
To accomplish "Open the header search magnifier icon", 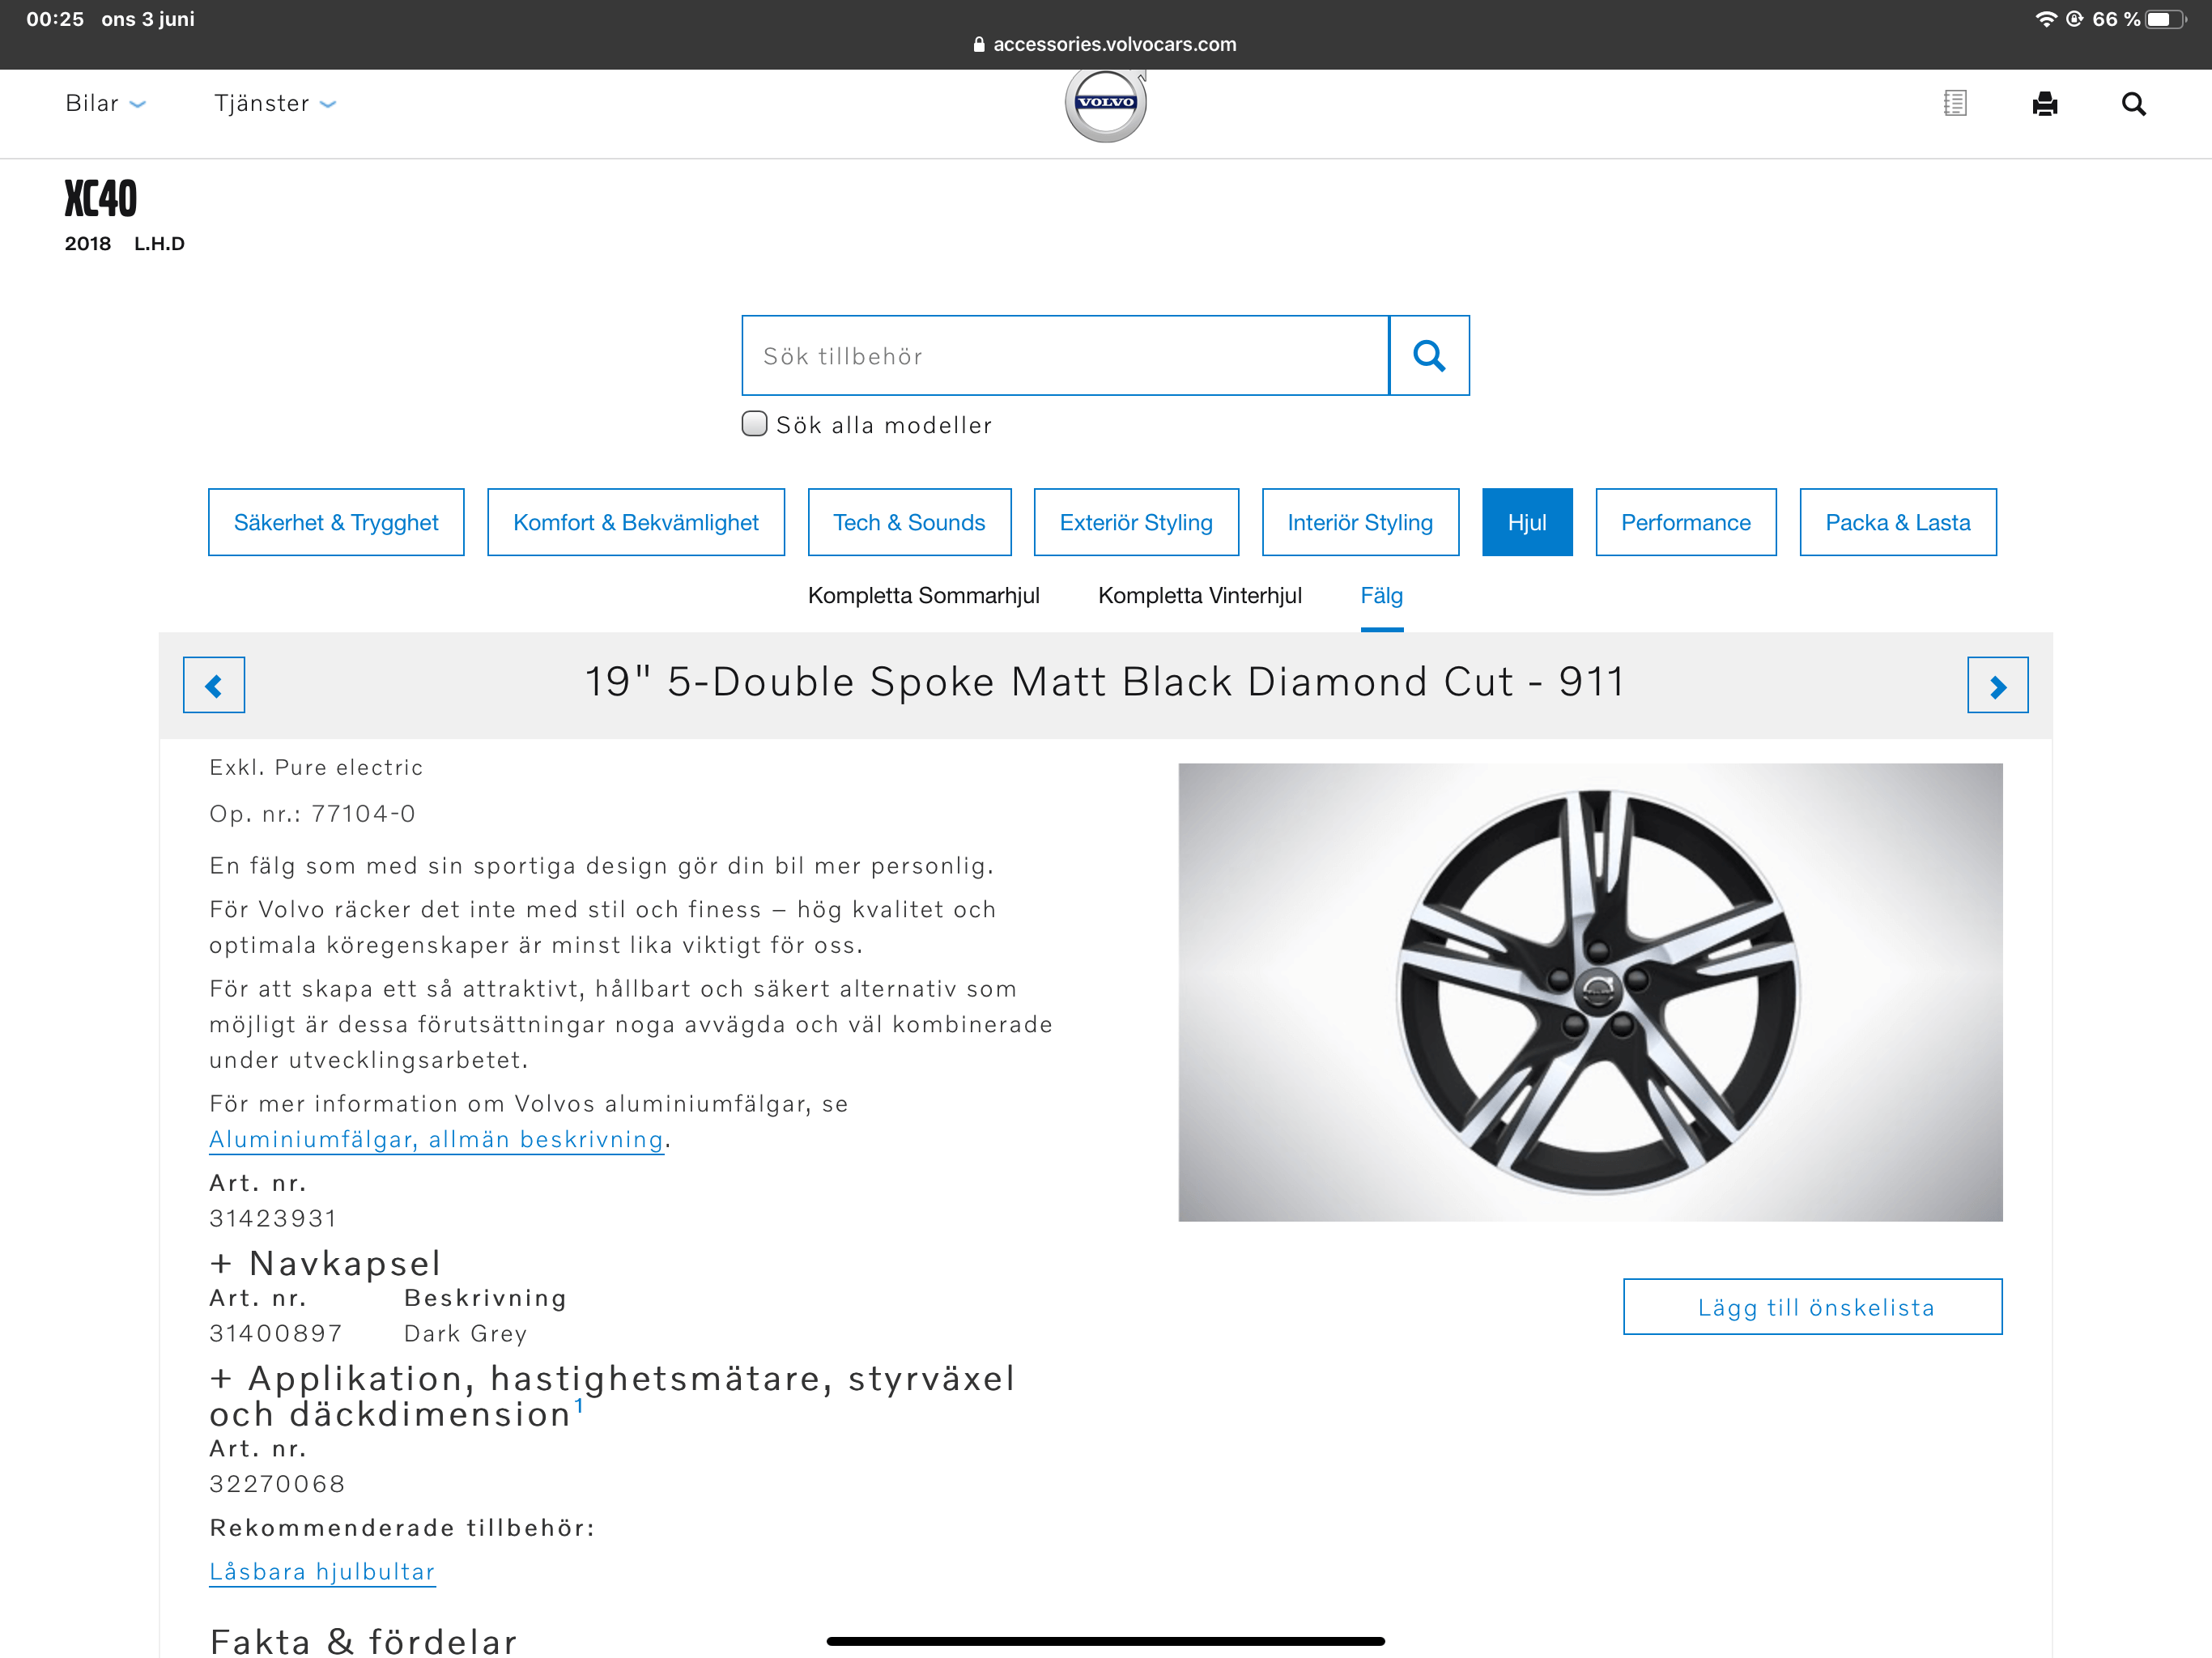I will pos(2134,104).
